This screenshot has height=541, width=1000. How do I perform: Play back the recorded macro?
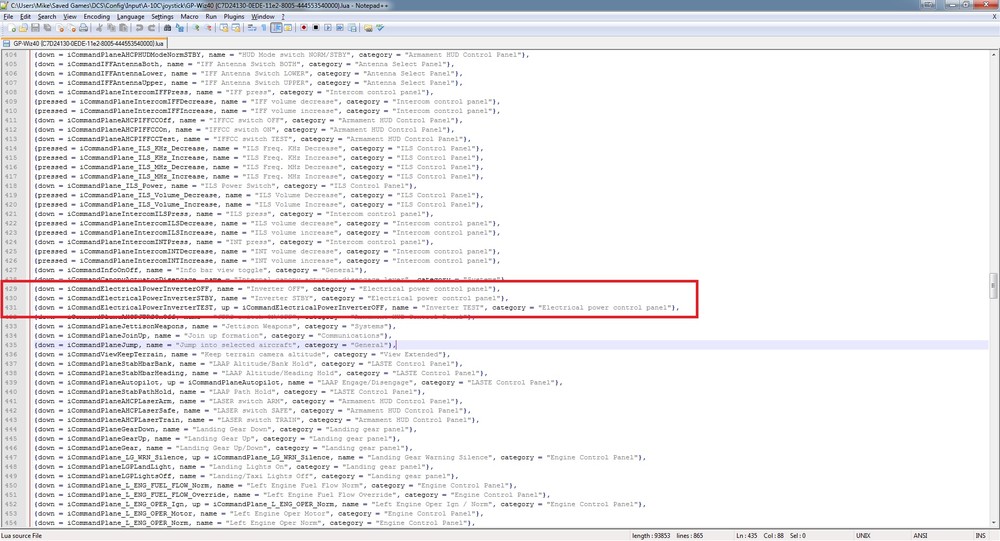(x=328, y=28)
